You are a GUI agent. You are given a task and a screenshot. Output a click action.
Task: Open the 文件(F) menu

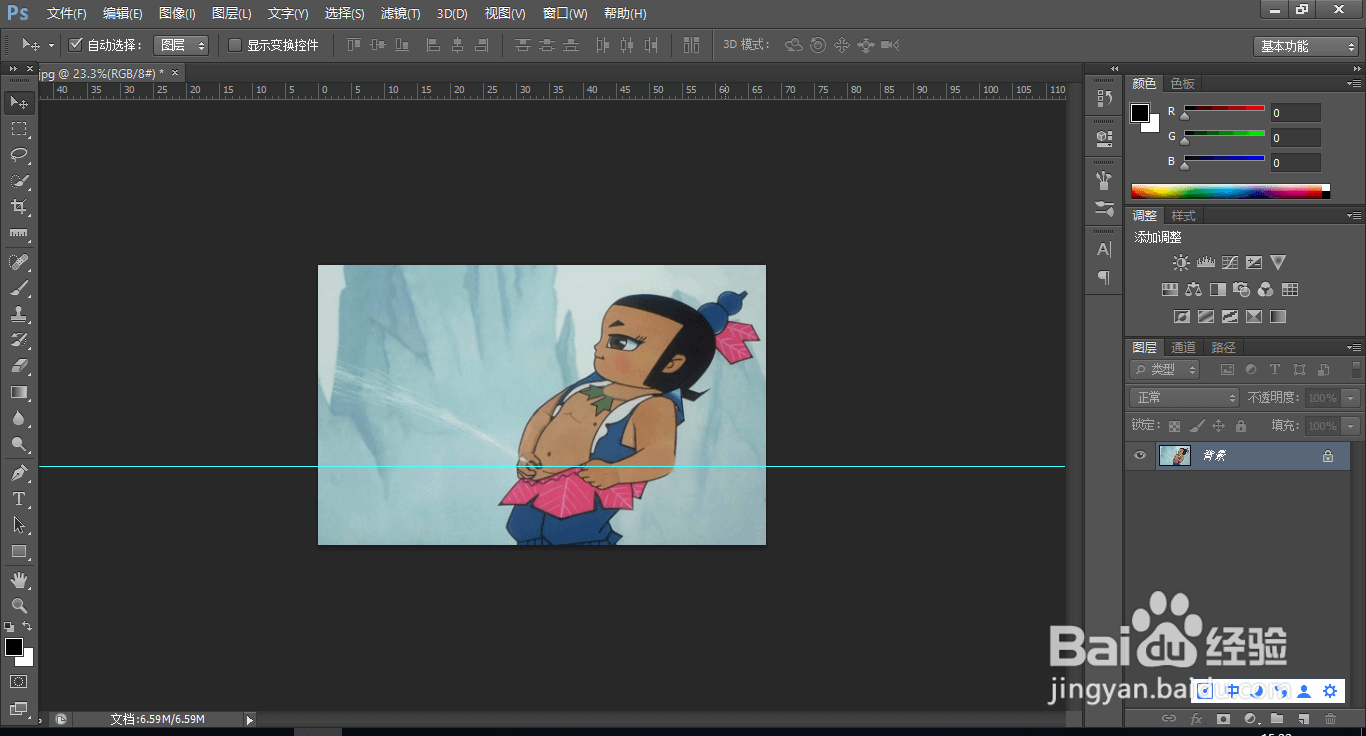tap(67, 14)
